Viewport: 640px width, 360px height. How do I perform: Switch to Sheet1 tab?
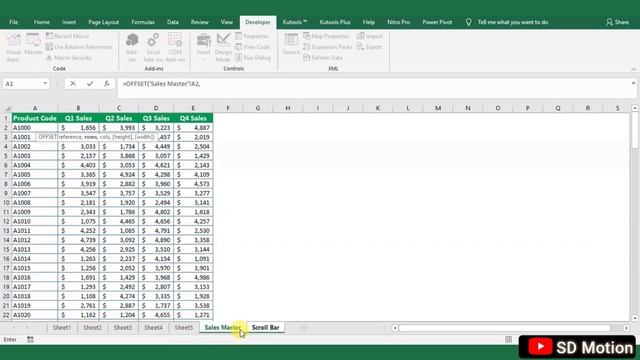(x=62, y=327)
